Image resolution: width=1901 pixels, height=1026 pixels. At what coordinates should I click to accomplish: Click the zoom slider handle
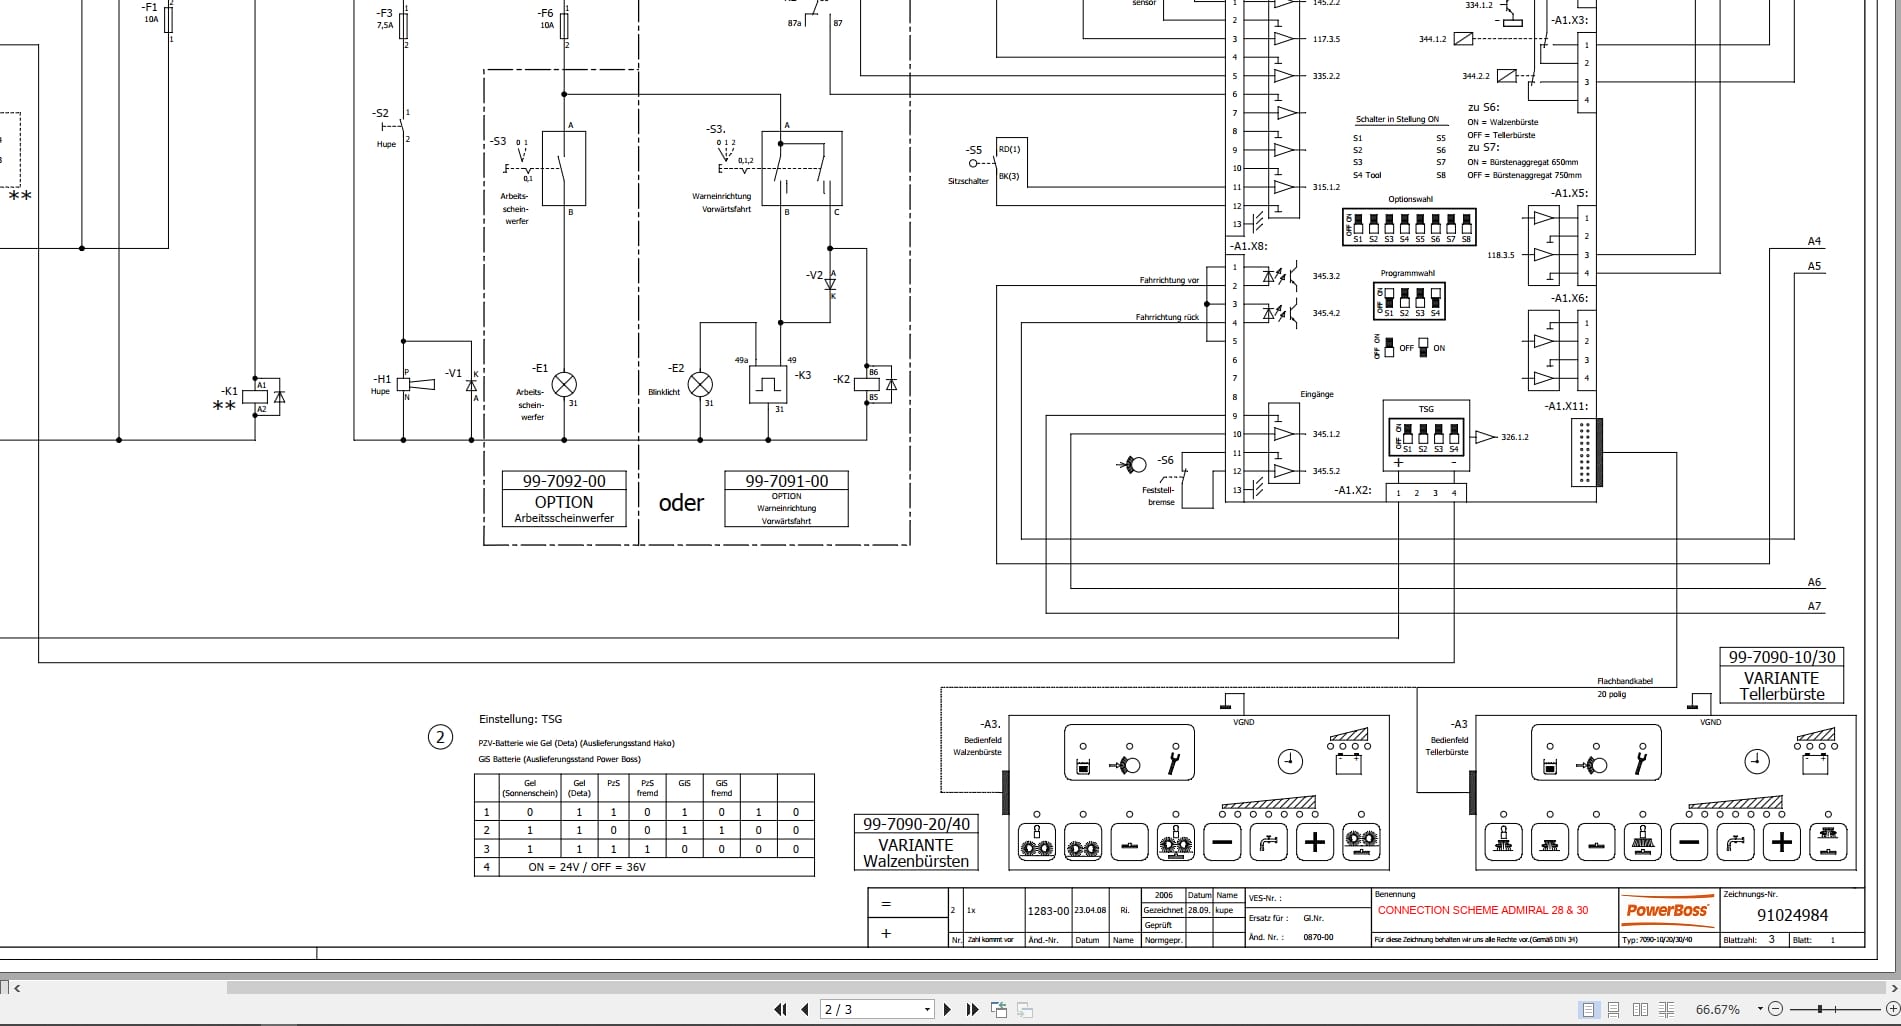coord(1821,1009)
